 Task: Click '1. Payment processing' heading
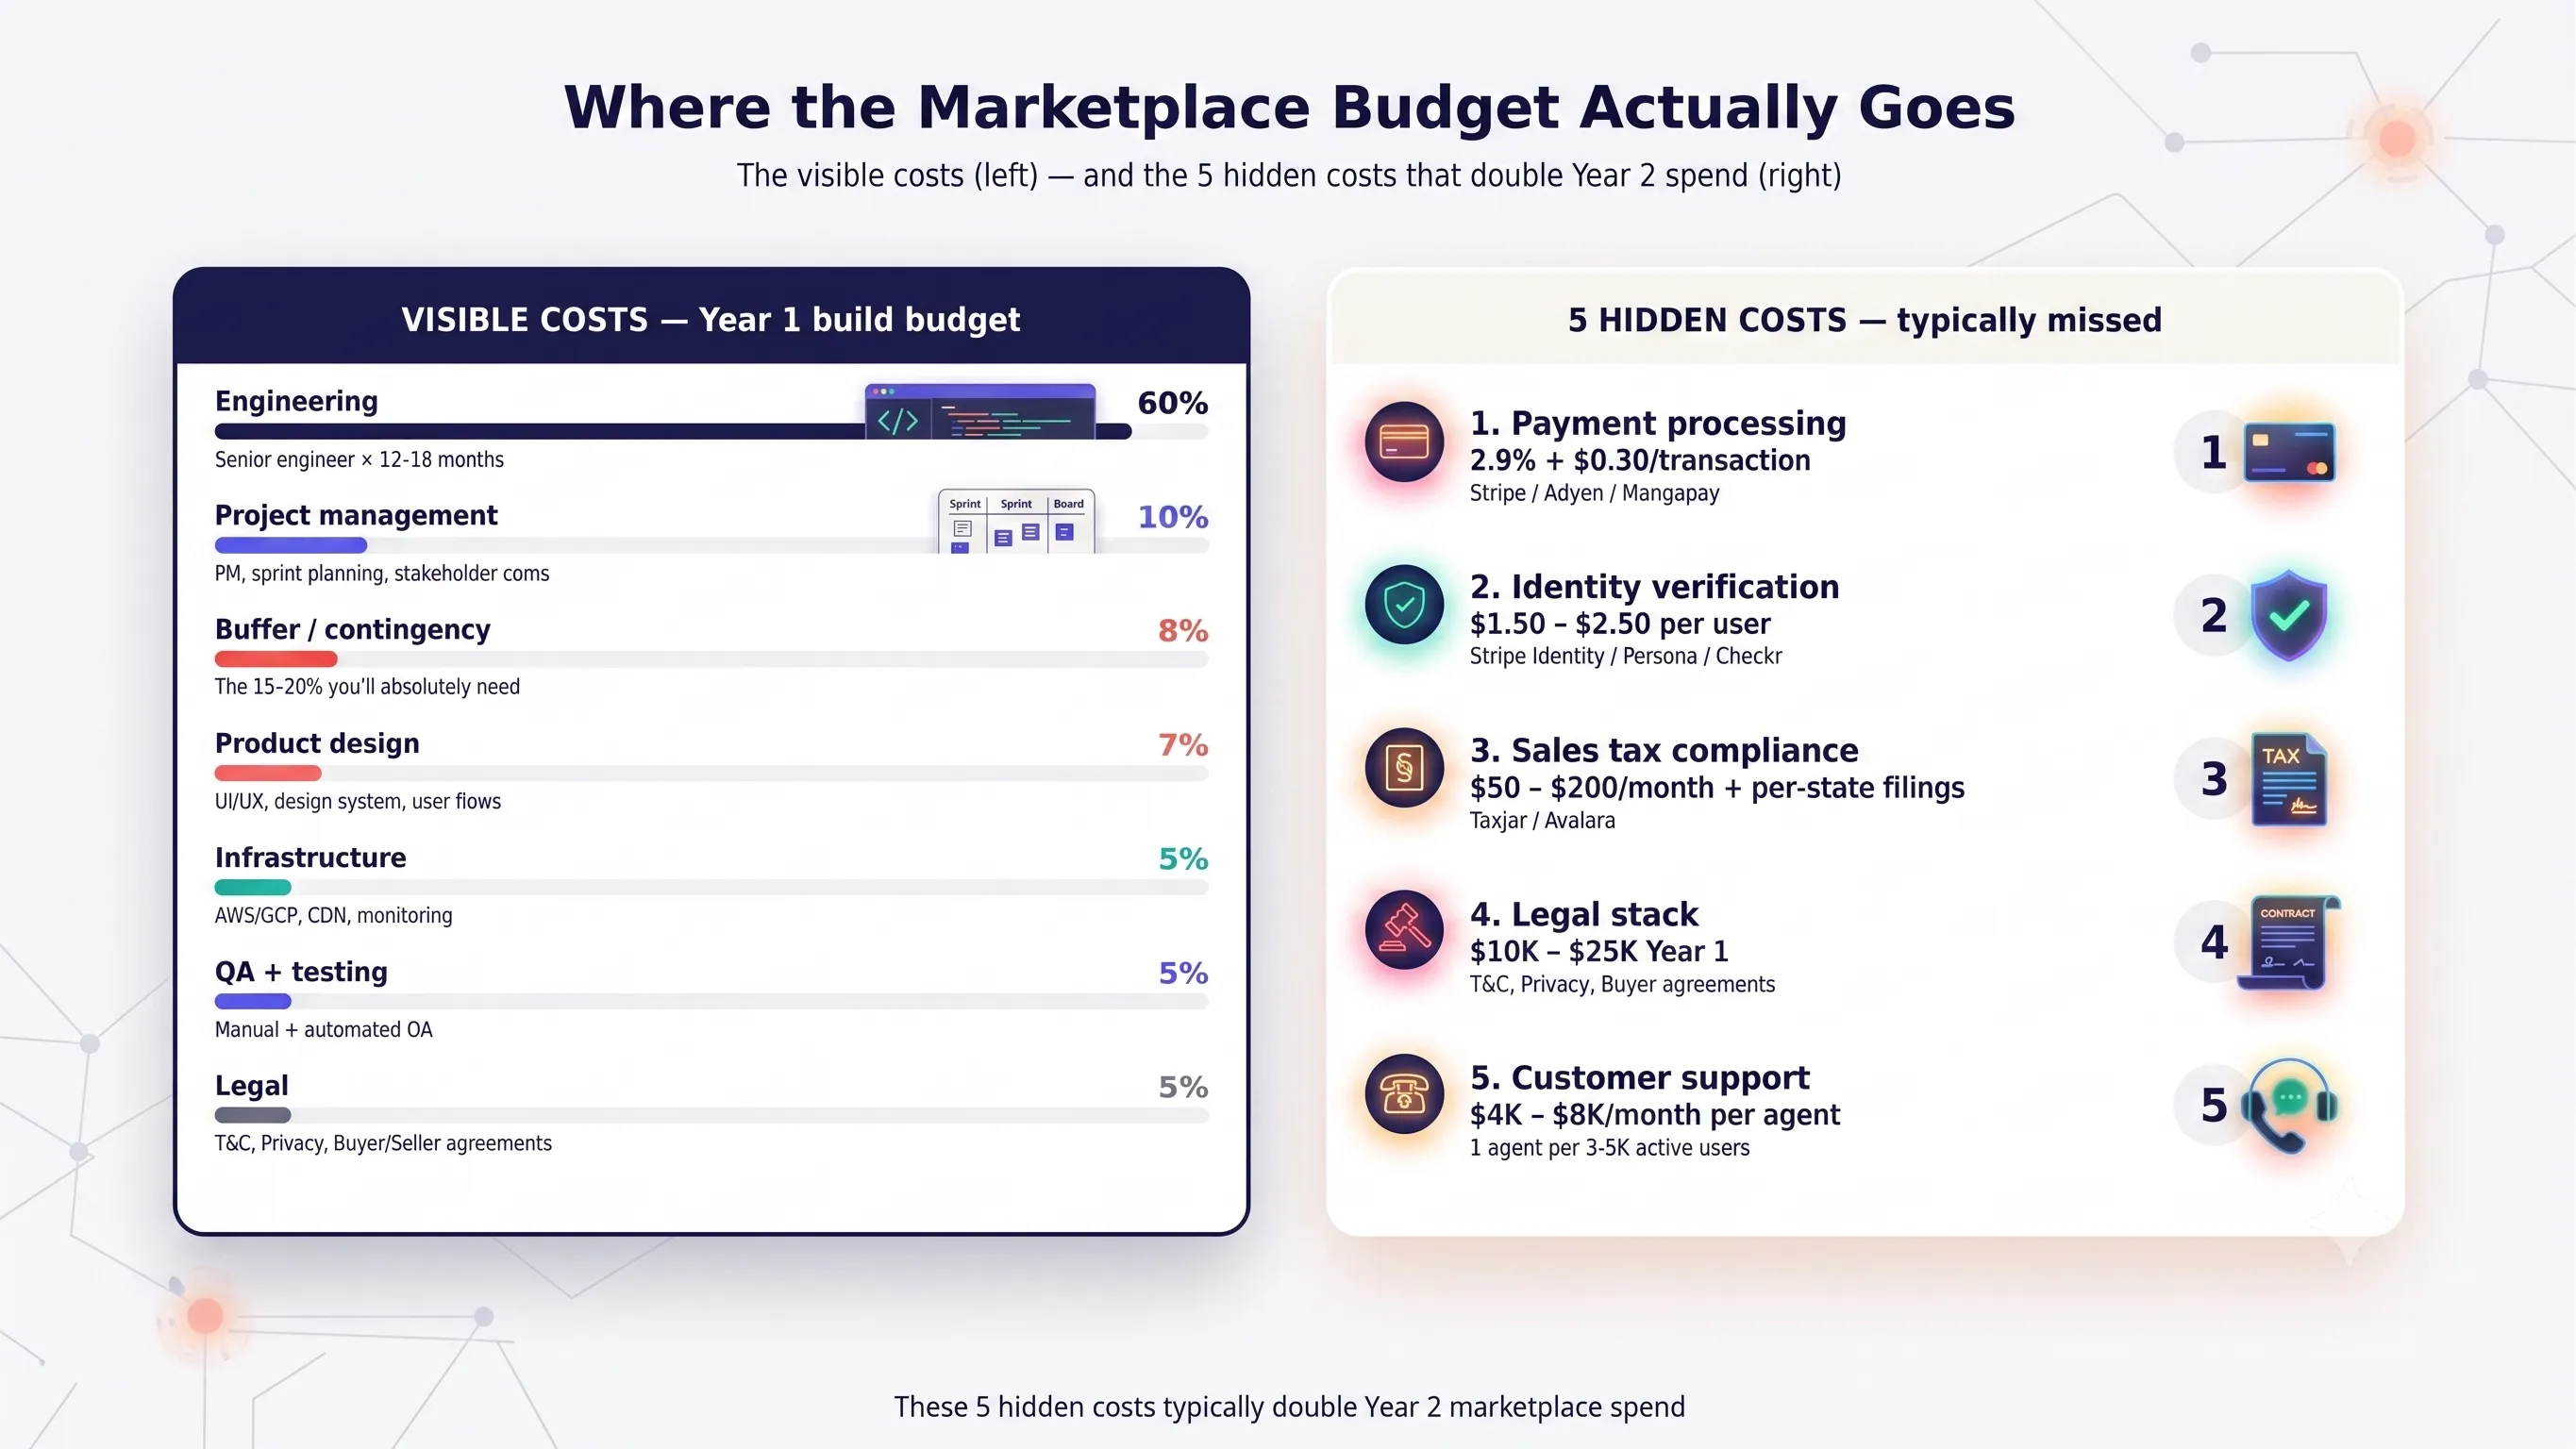(x=1658, y=424)
